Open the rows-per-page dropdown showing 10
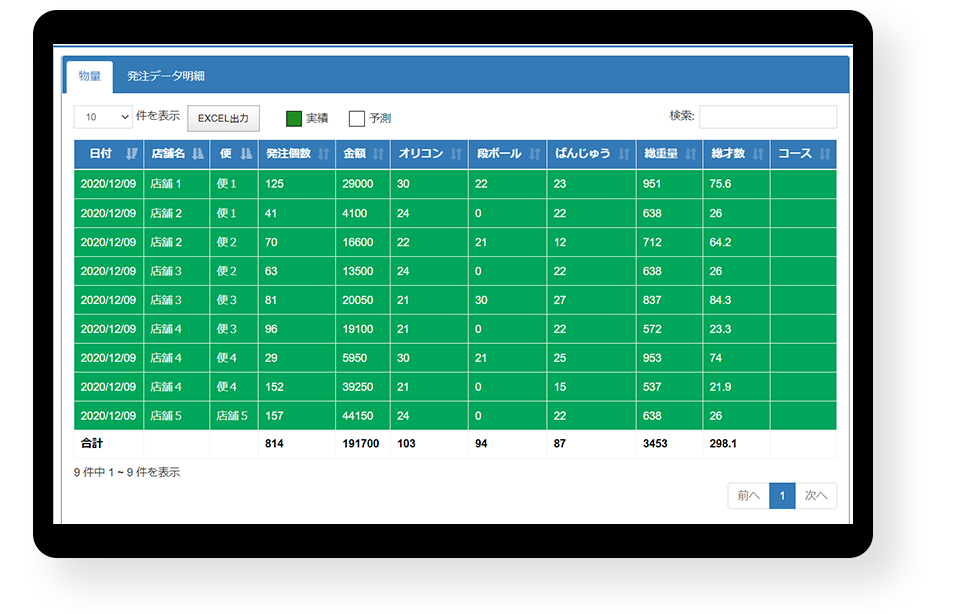This screenshot has width=953, height=614. (x=103, y=117)
